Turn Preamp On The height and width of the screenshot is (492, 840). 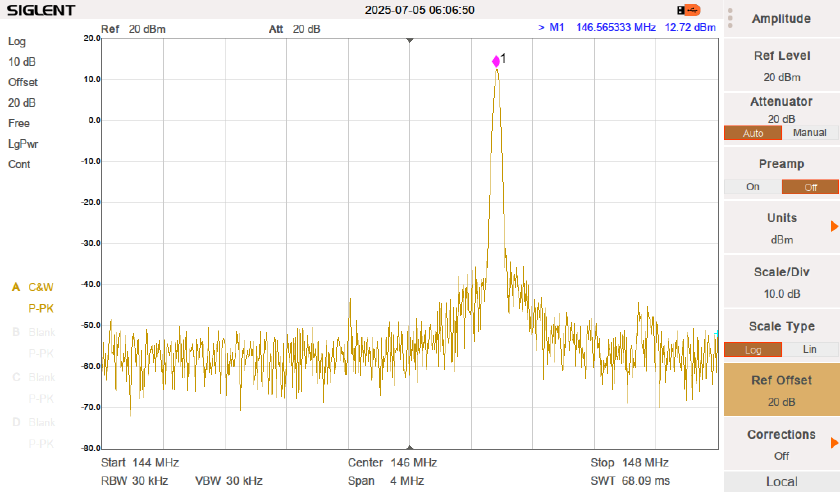coord(753,187)
